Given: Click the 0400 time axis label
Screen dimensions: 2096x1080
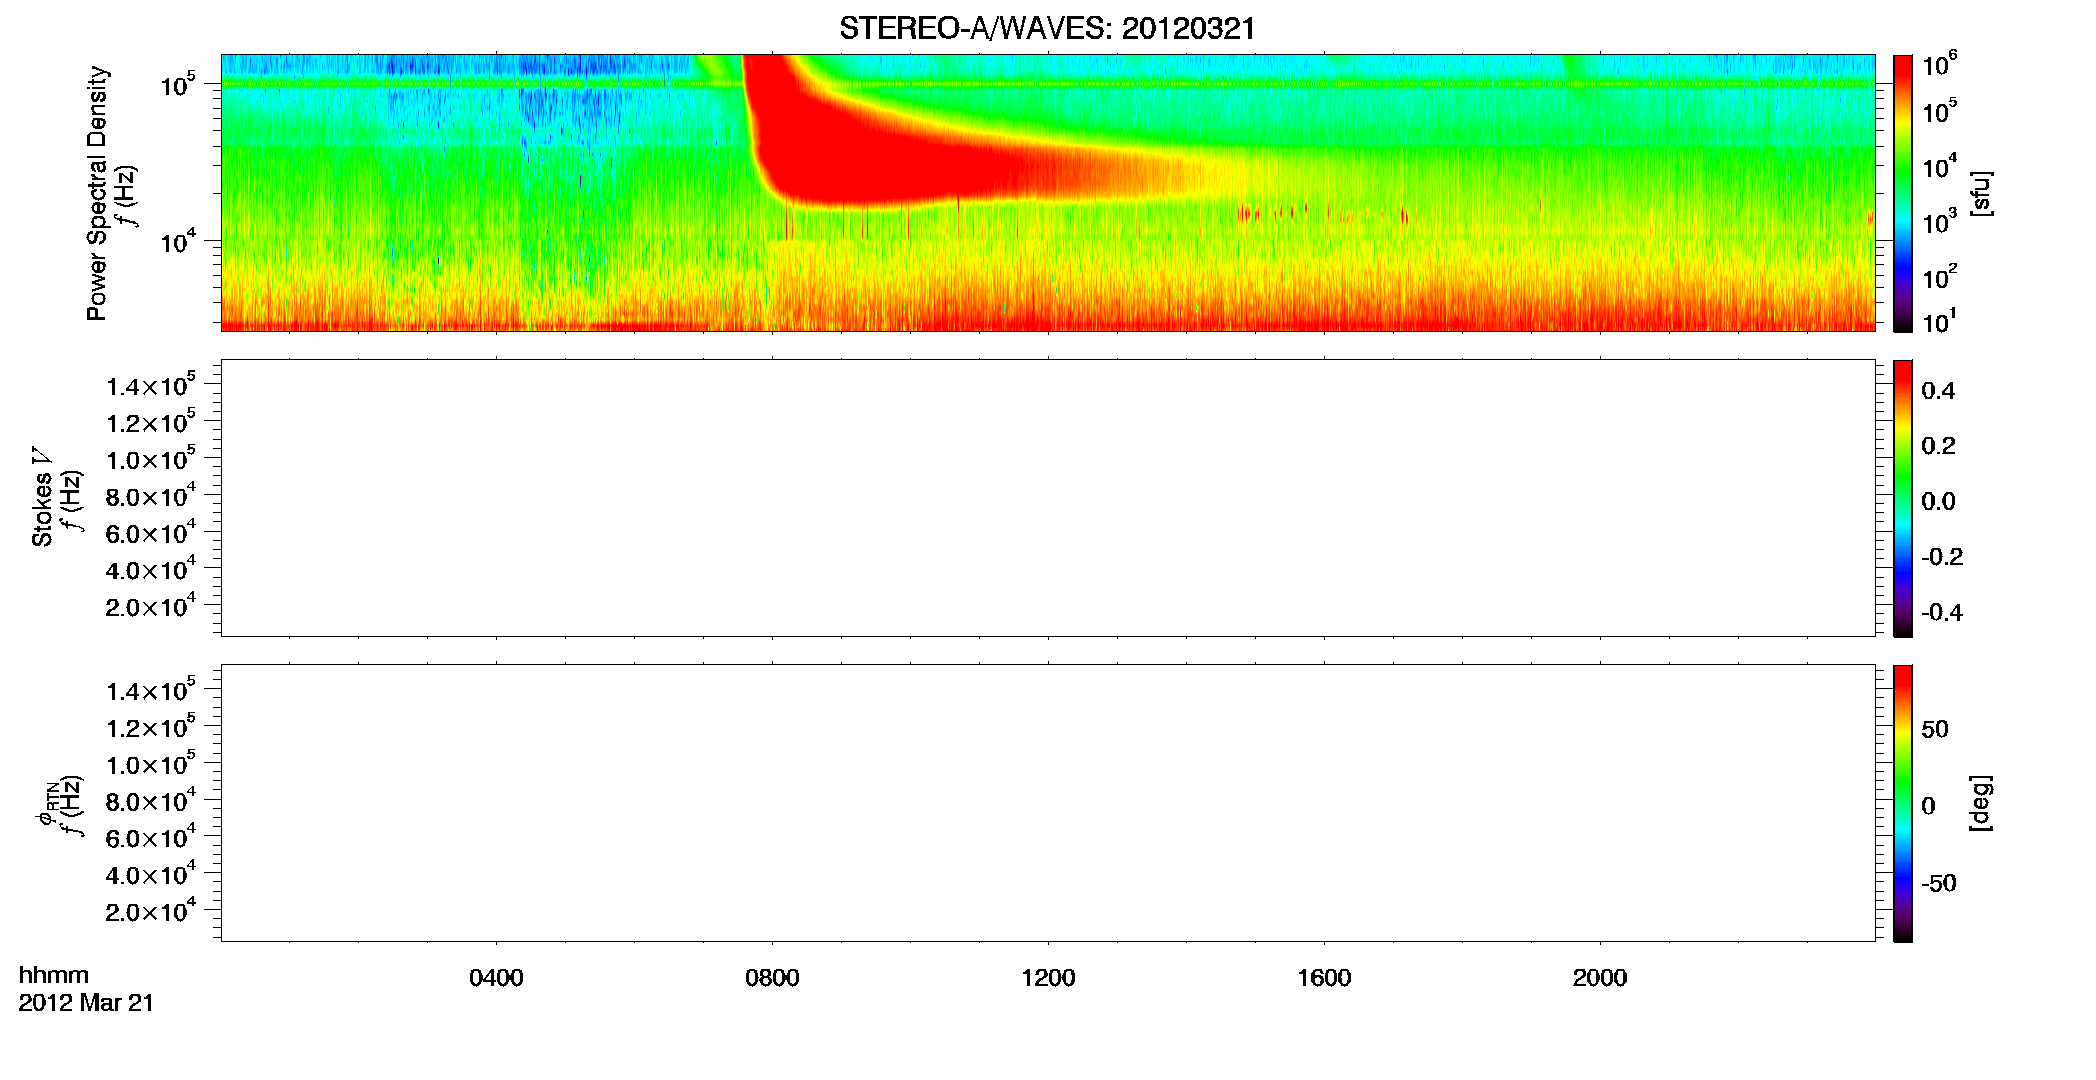Looking at the screenshot, I should pos(496,978).
